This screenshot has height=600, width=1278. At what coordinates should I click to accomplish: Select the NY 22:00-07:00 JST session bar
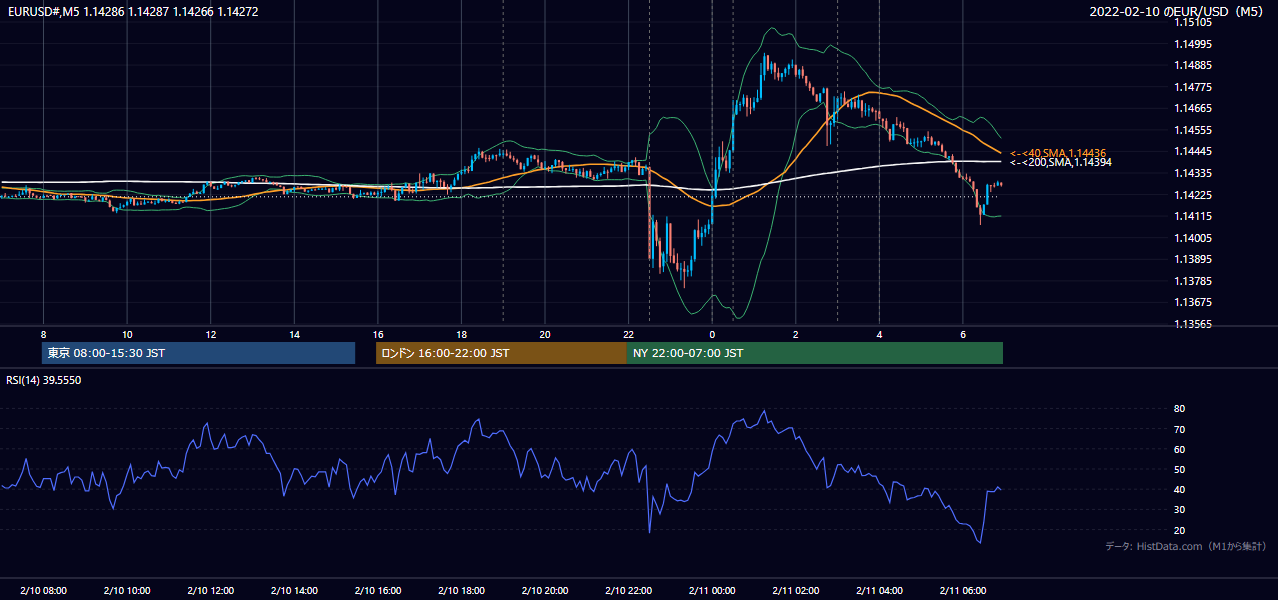tap(815, 353)
